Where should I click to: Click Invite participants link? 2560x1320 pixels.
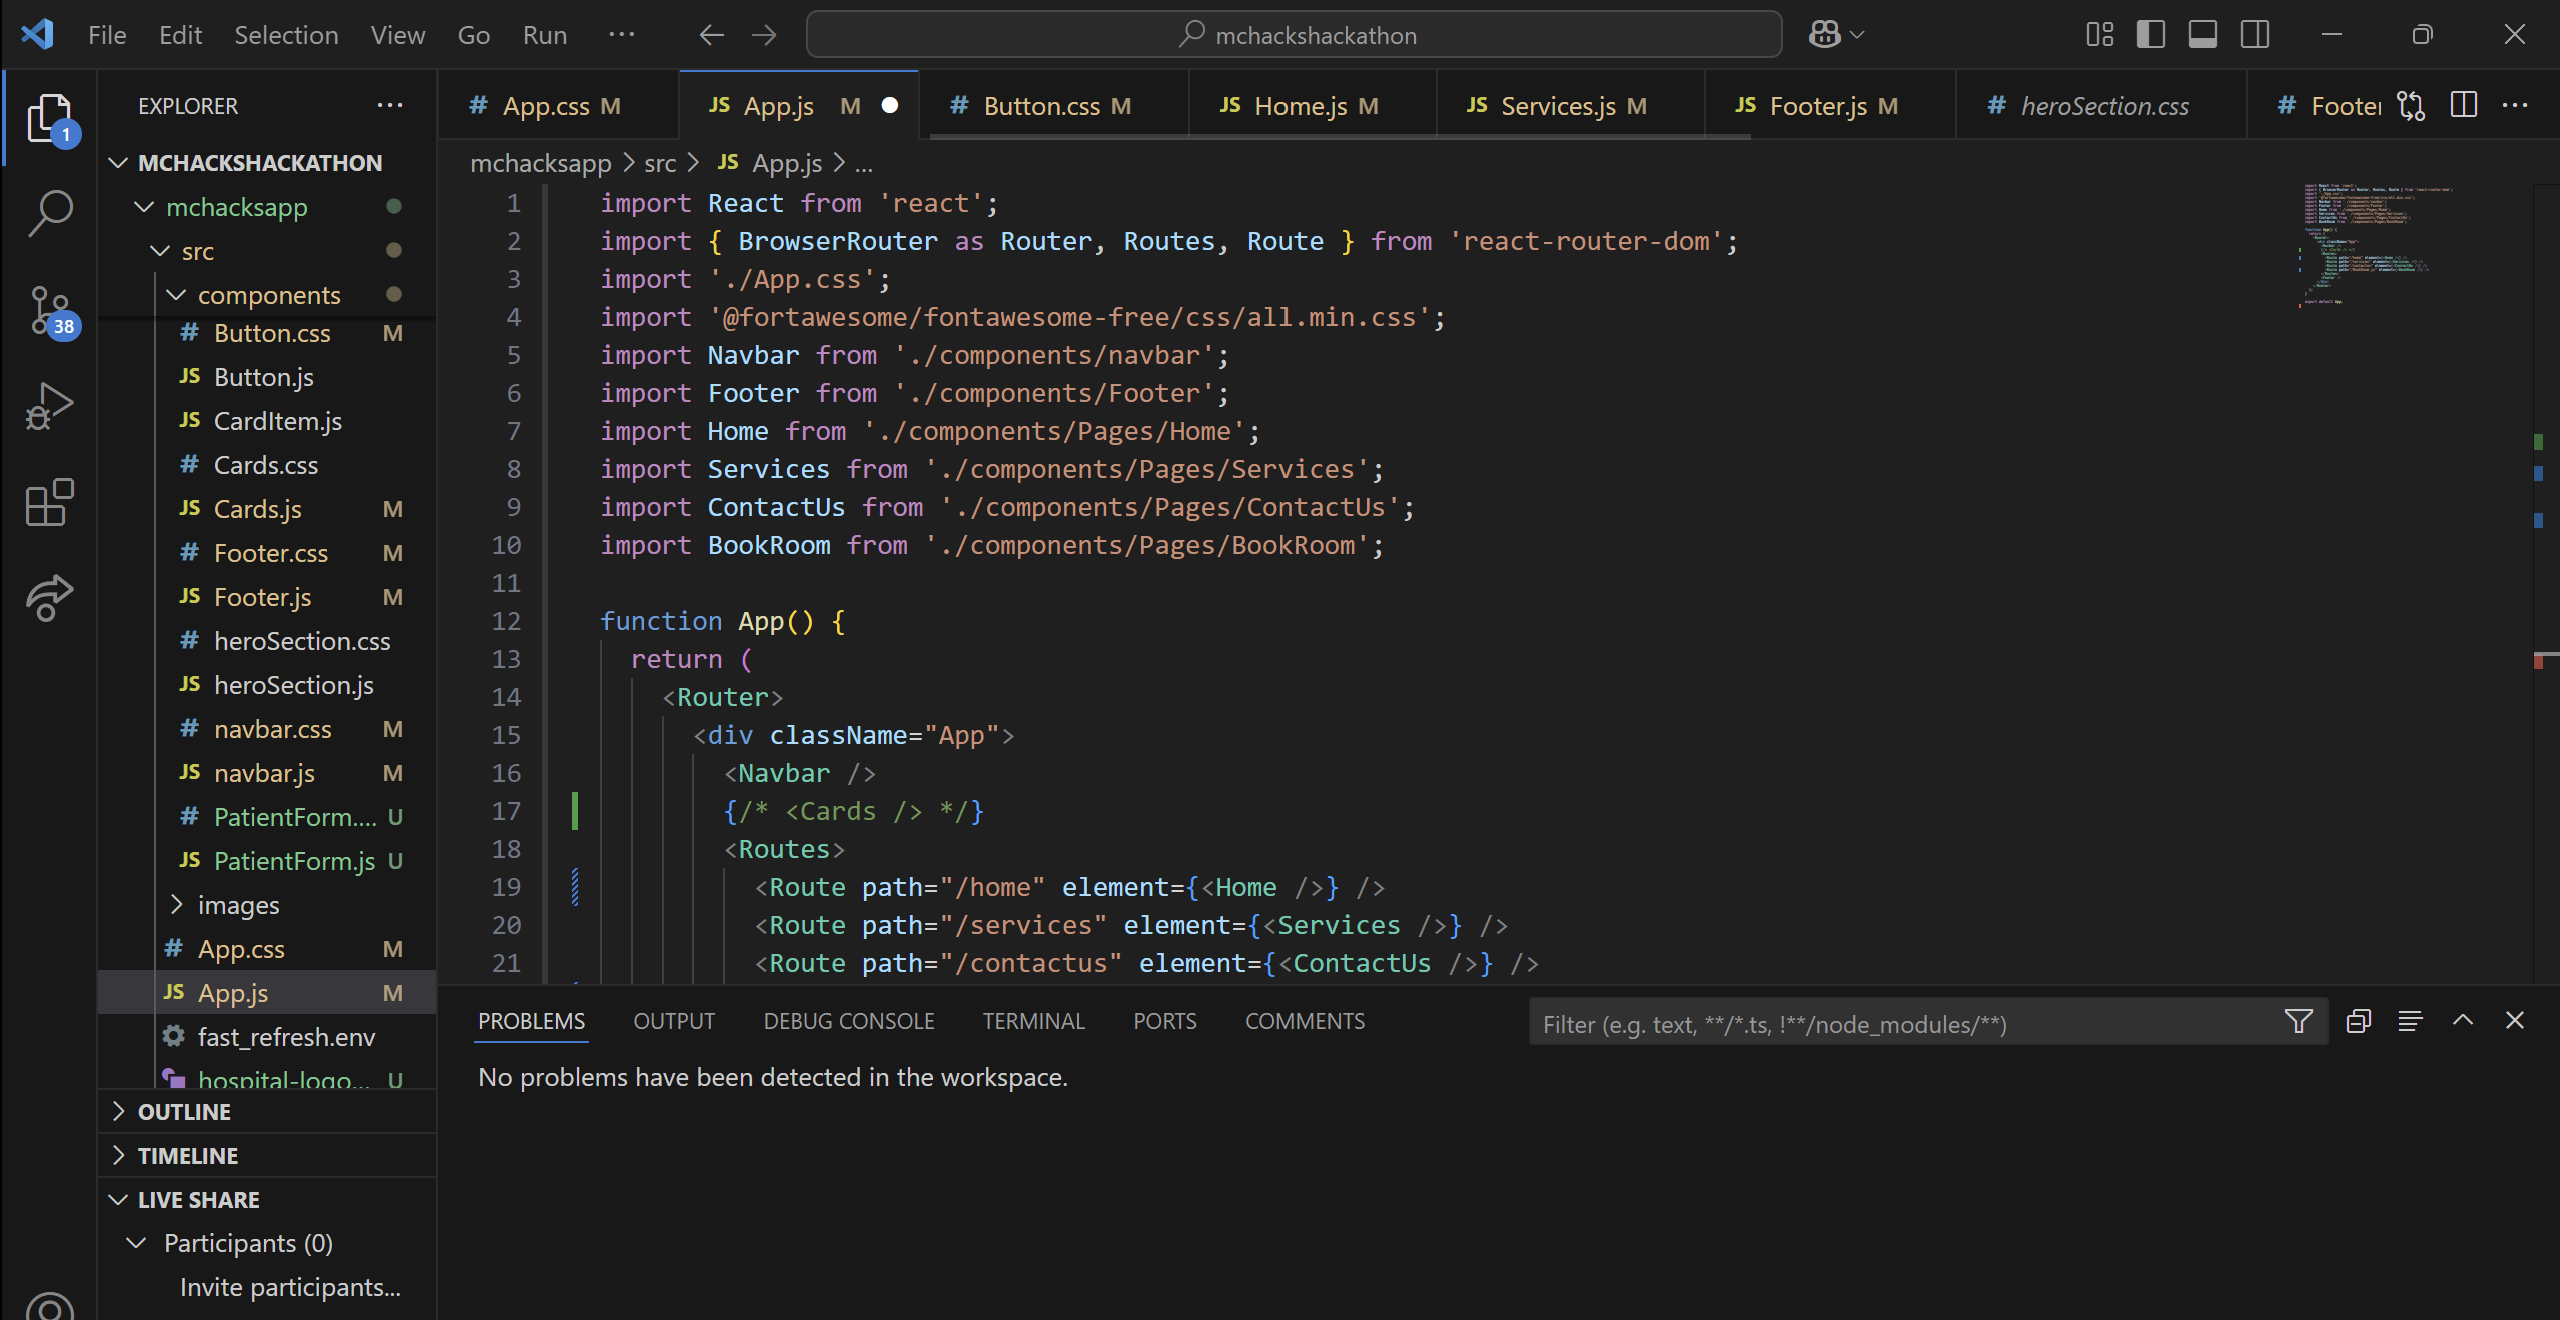pos(290,1287)
